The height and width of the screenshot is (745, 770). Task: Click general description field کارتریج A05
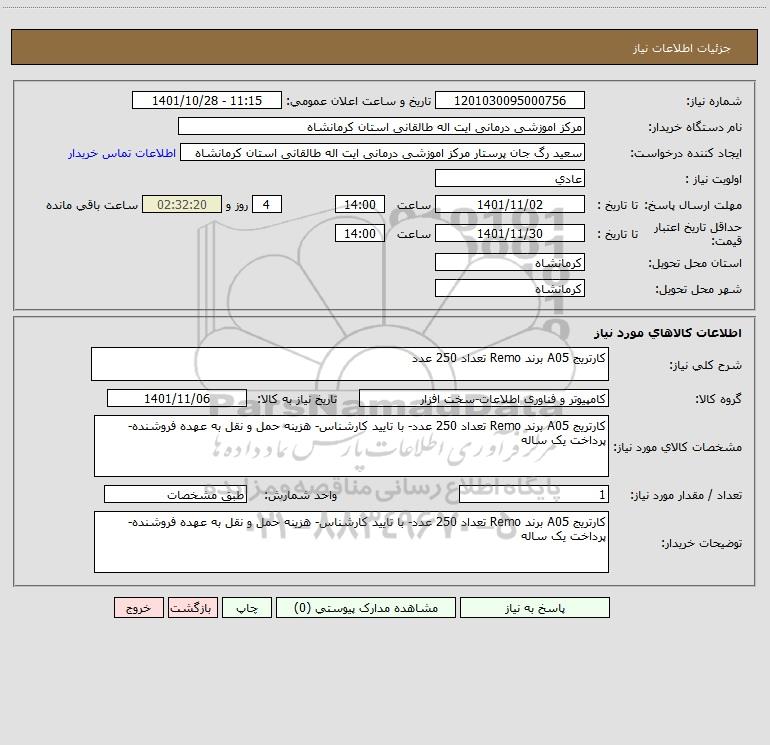[x=350, y=364]
